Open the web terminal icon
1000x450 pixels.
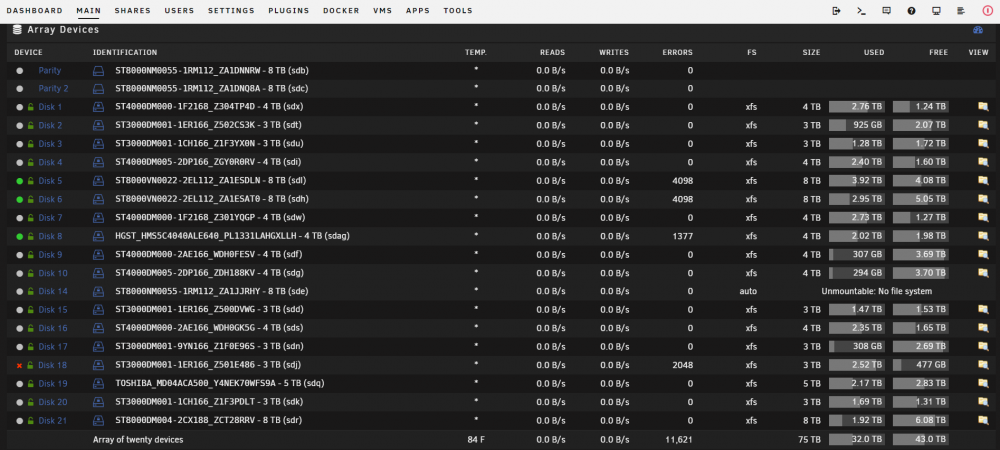pyautogui.click(x=861, y=11)
